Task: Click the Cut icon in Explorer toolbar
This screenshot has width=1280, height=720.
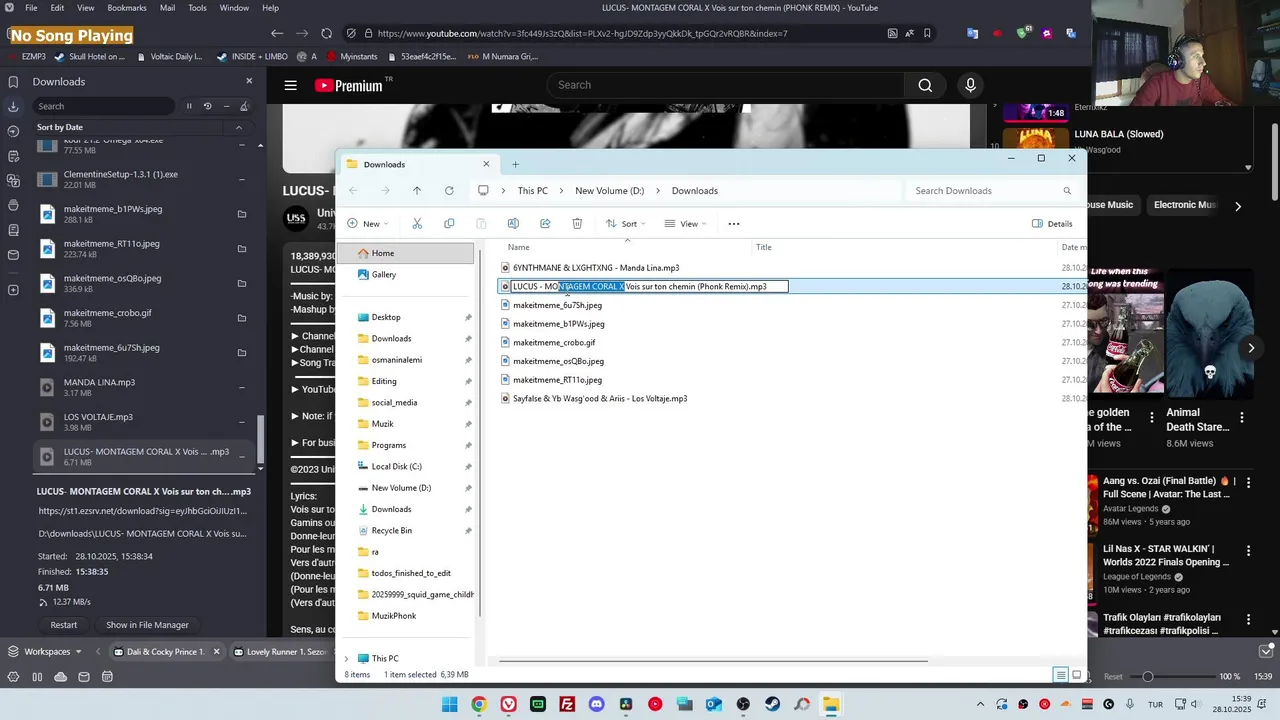Action: point(417,224)
